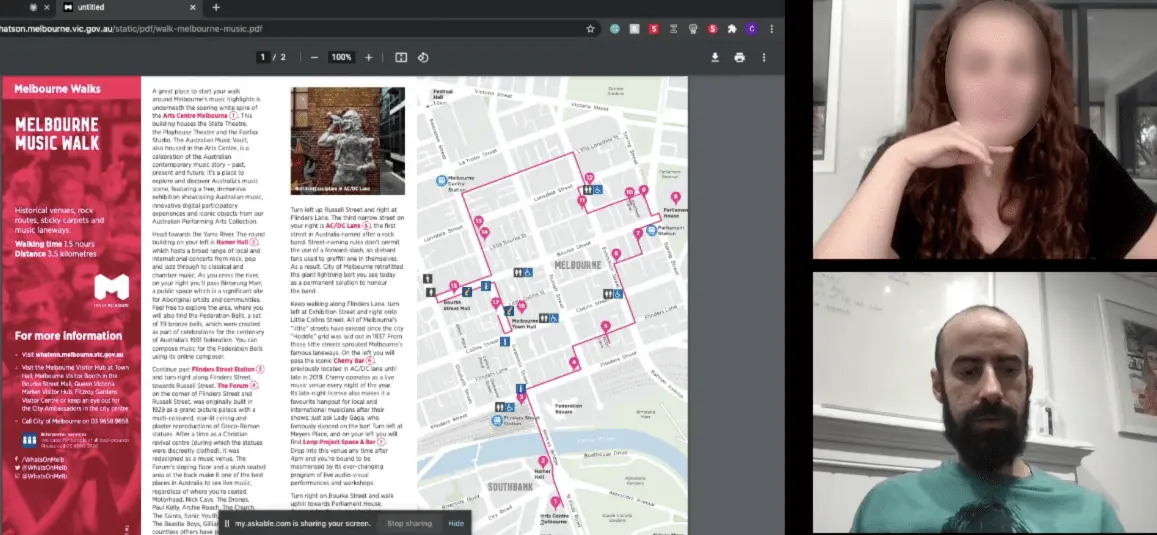This screenshot has width=1157, height=535.
Task: Zoom in the PDF with plus button
Action: pyautogui.click(x=368, y=57)
